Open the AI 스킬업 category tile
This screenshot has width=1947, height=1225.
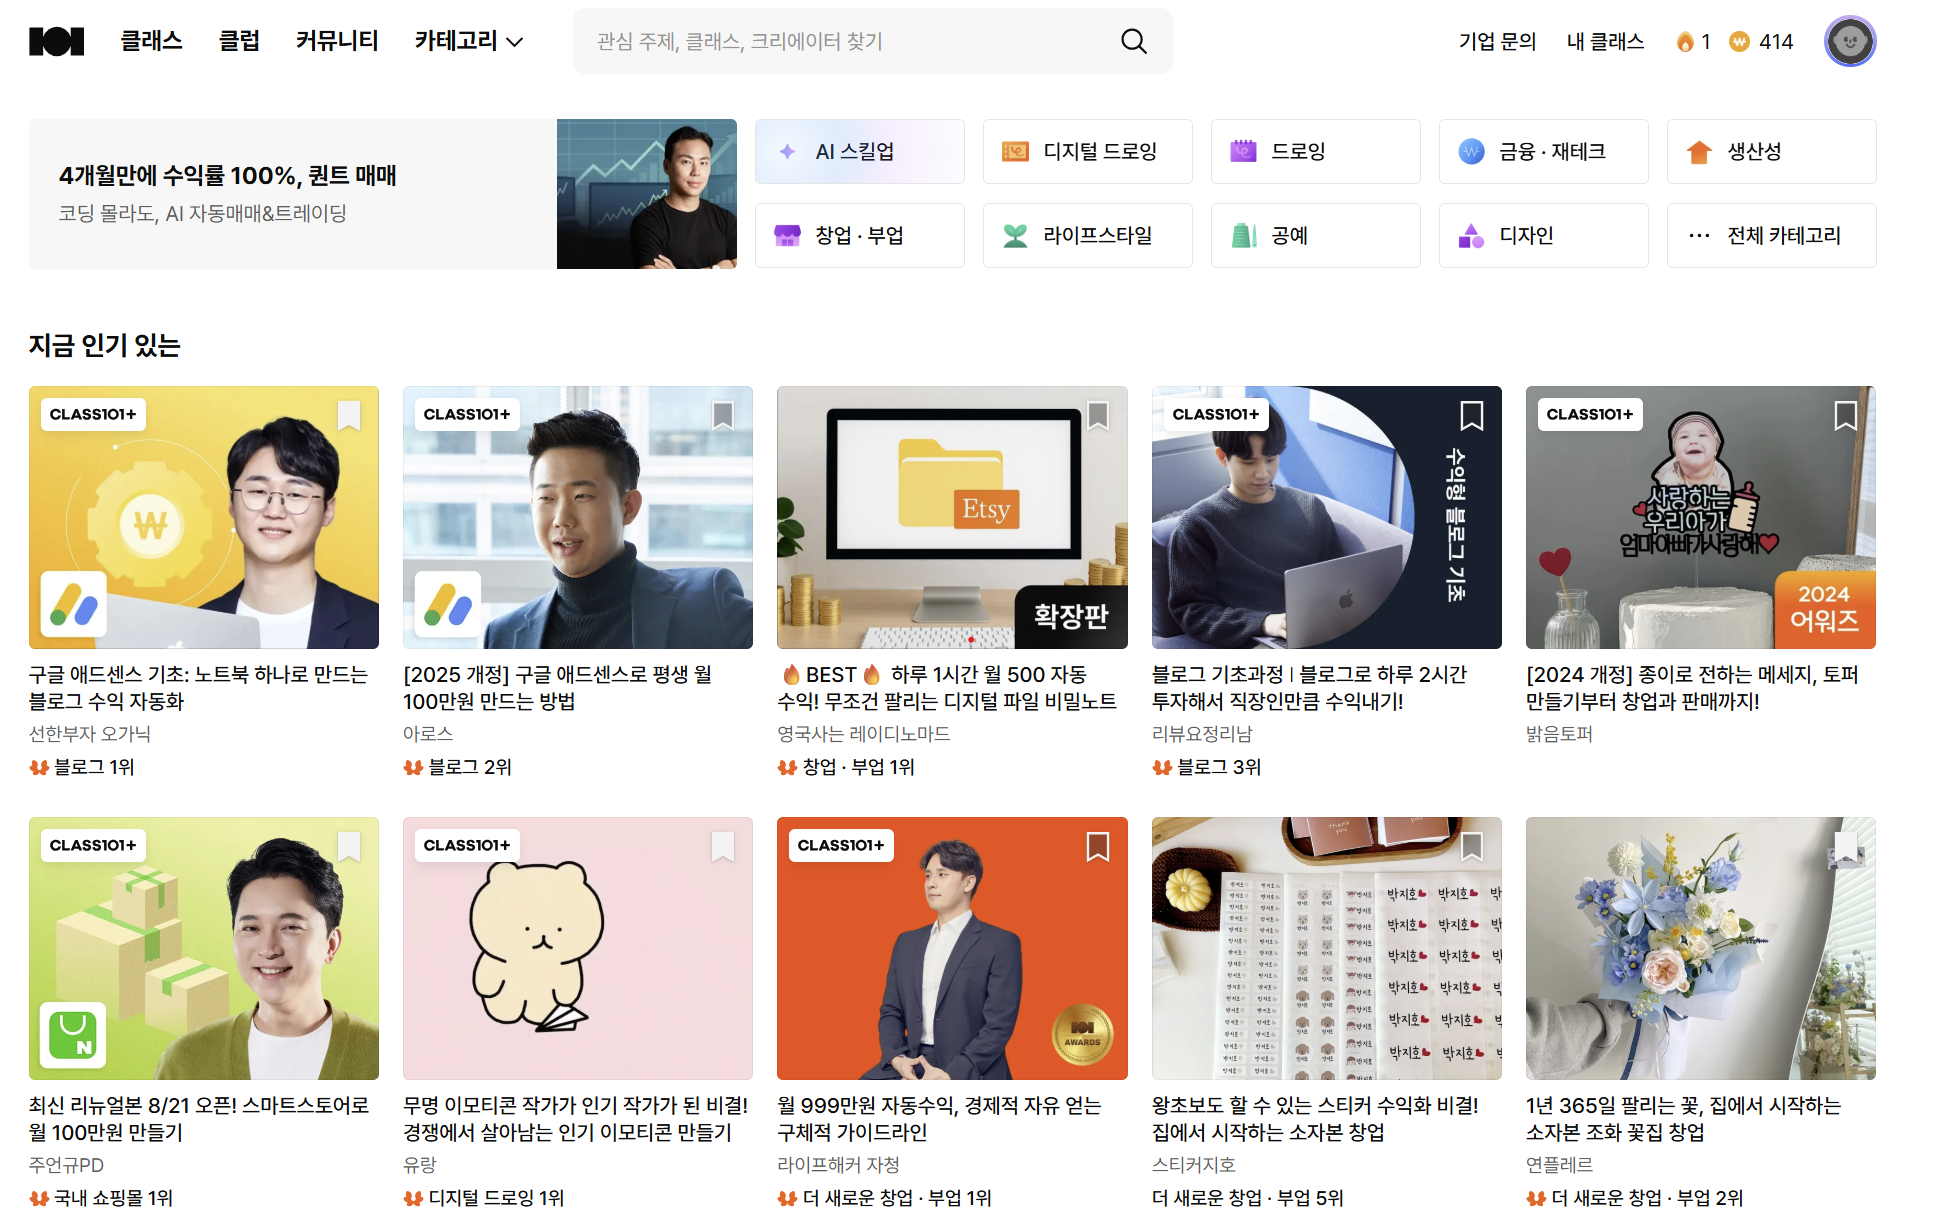point(859,152)
